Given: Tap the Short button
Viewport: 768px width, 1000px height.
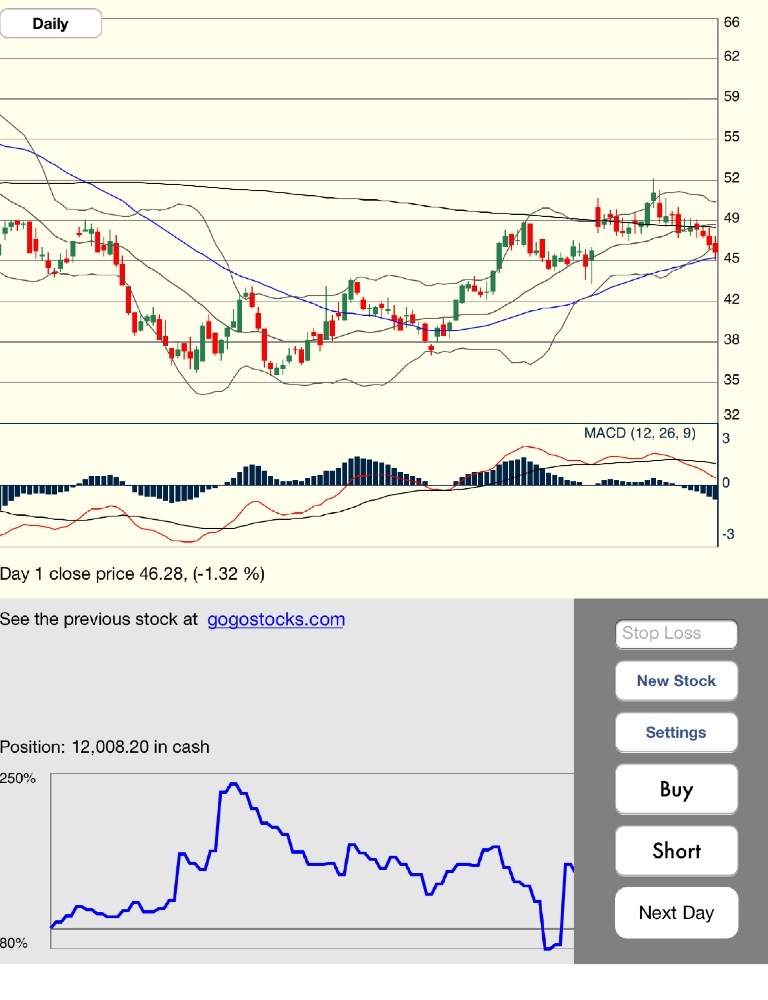Looking at the screenshot, I should tap(676, 850).
